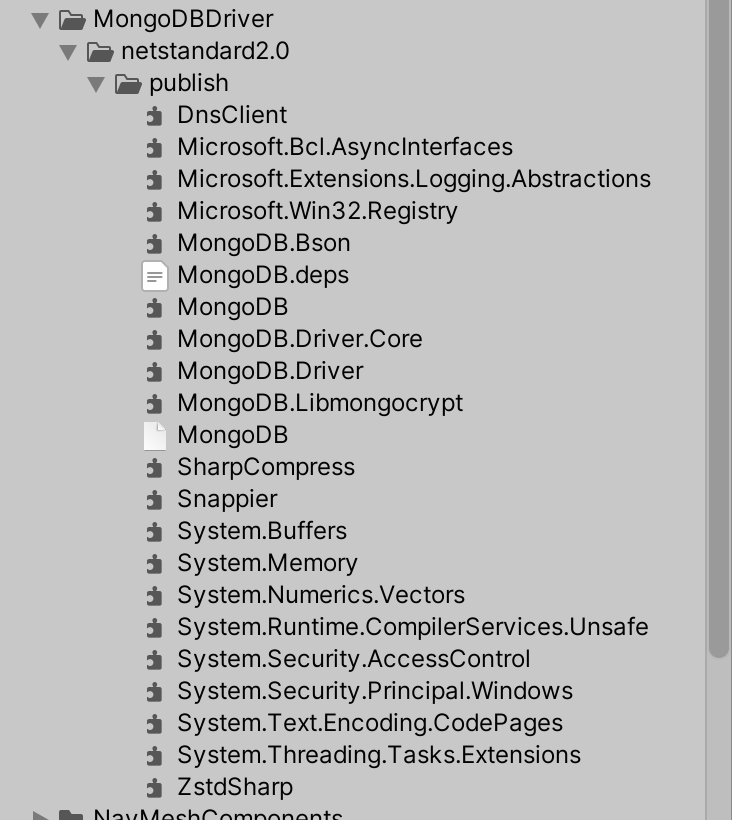The width and height of the screenshot is (732, 820).
Task: Click the MongoDB document file icon
Action: [154, 435]
